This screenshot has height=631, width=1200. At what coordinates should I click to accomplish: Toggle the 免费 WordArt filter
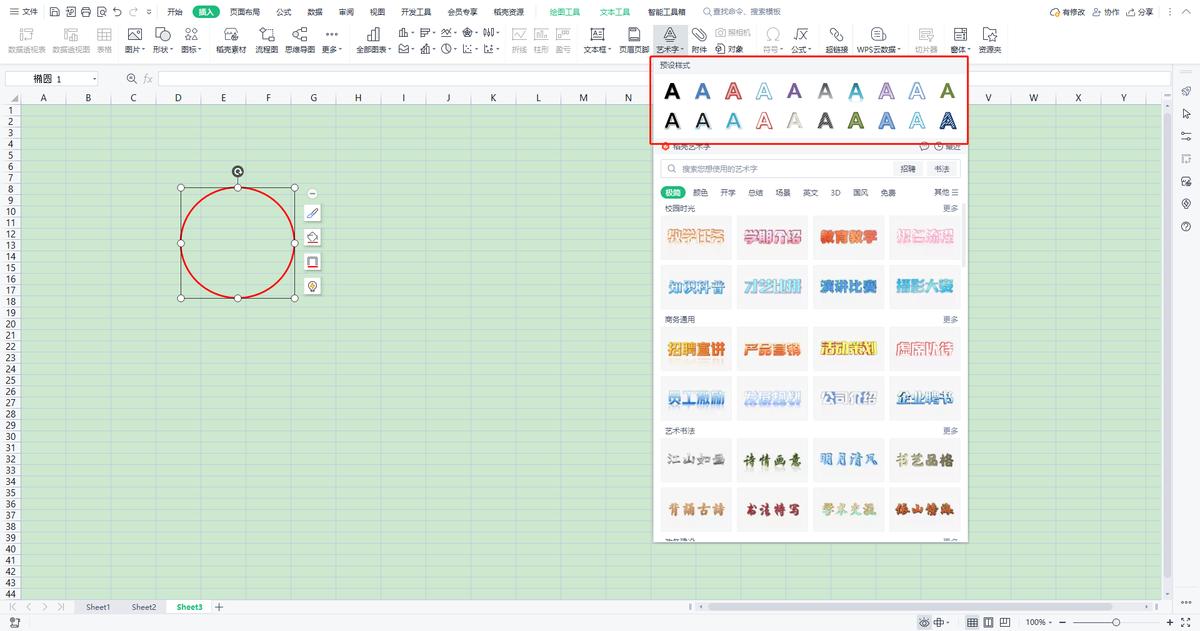coord(886,191)
